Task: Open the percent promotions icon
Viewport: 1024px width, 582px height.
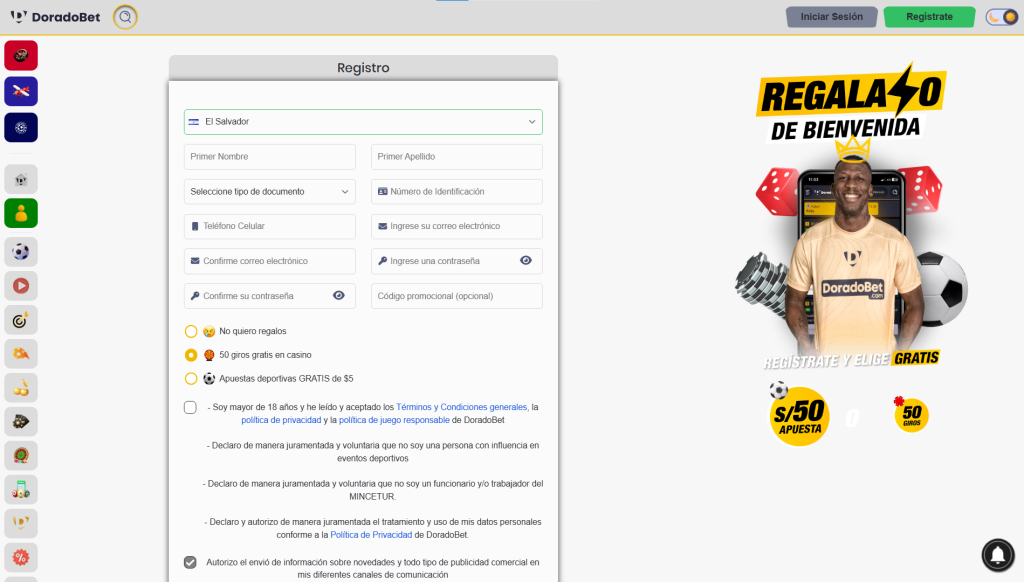Action: [x=21, y=557]
